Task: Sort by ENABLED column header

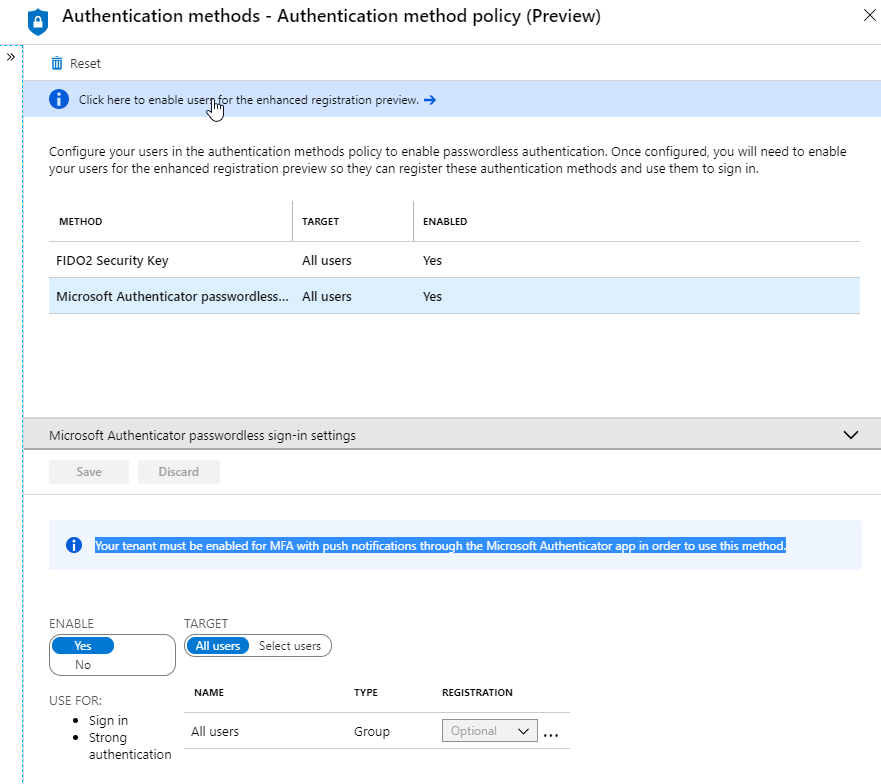Action: pyautogui.click(x=445, y=221)
